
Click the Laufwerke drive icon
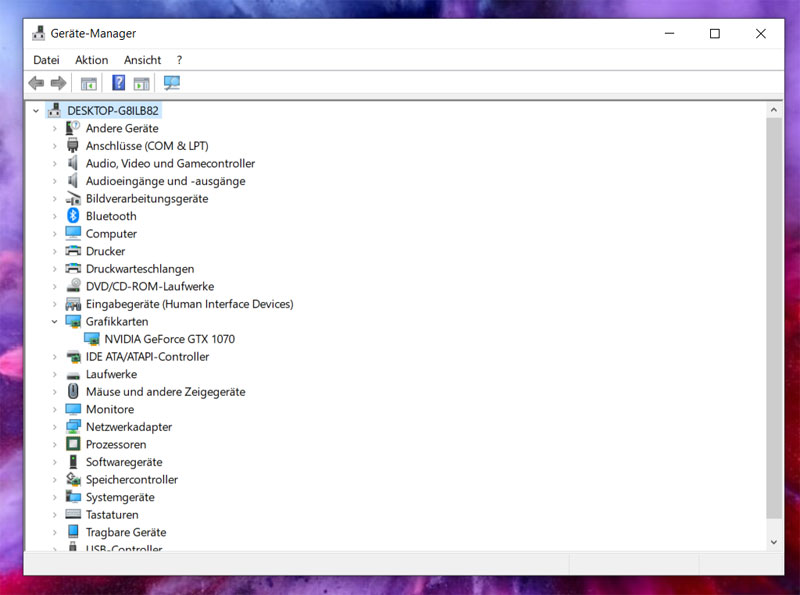point(73,375)
